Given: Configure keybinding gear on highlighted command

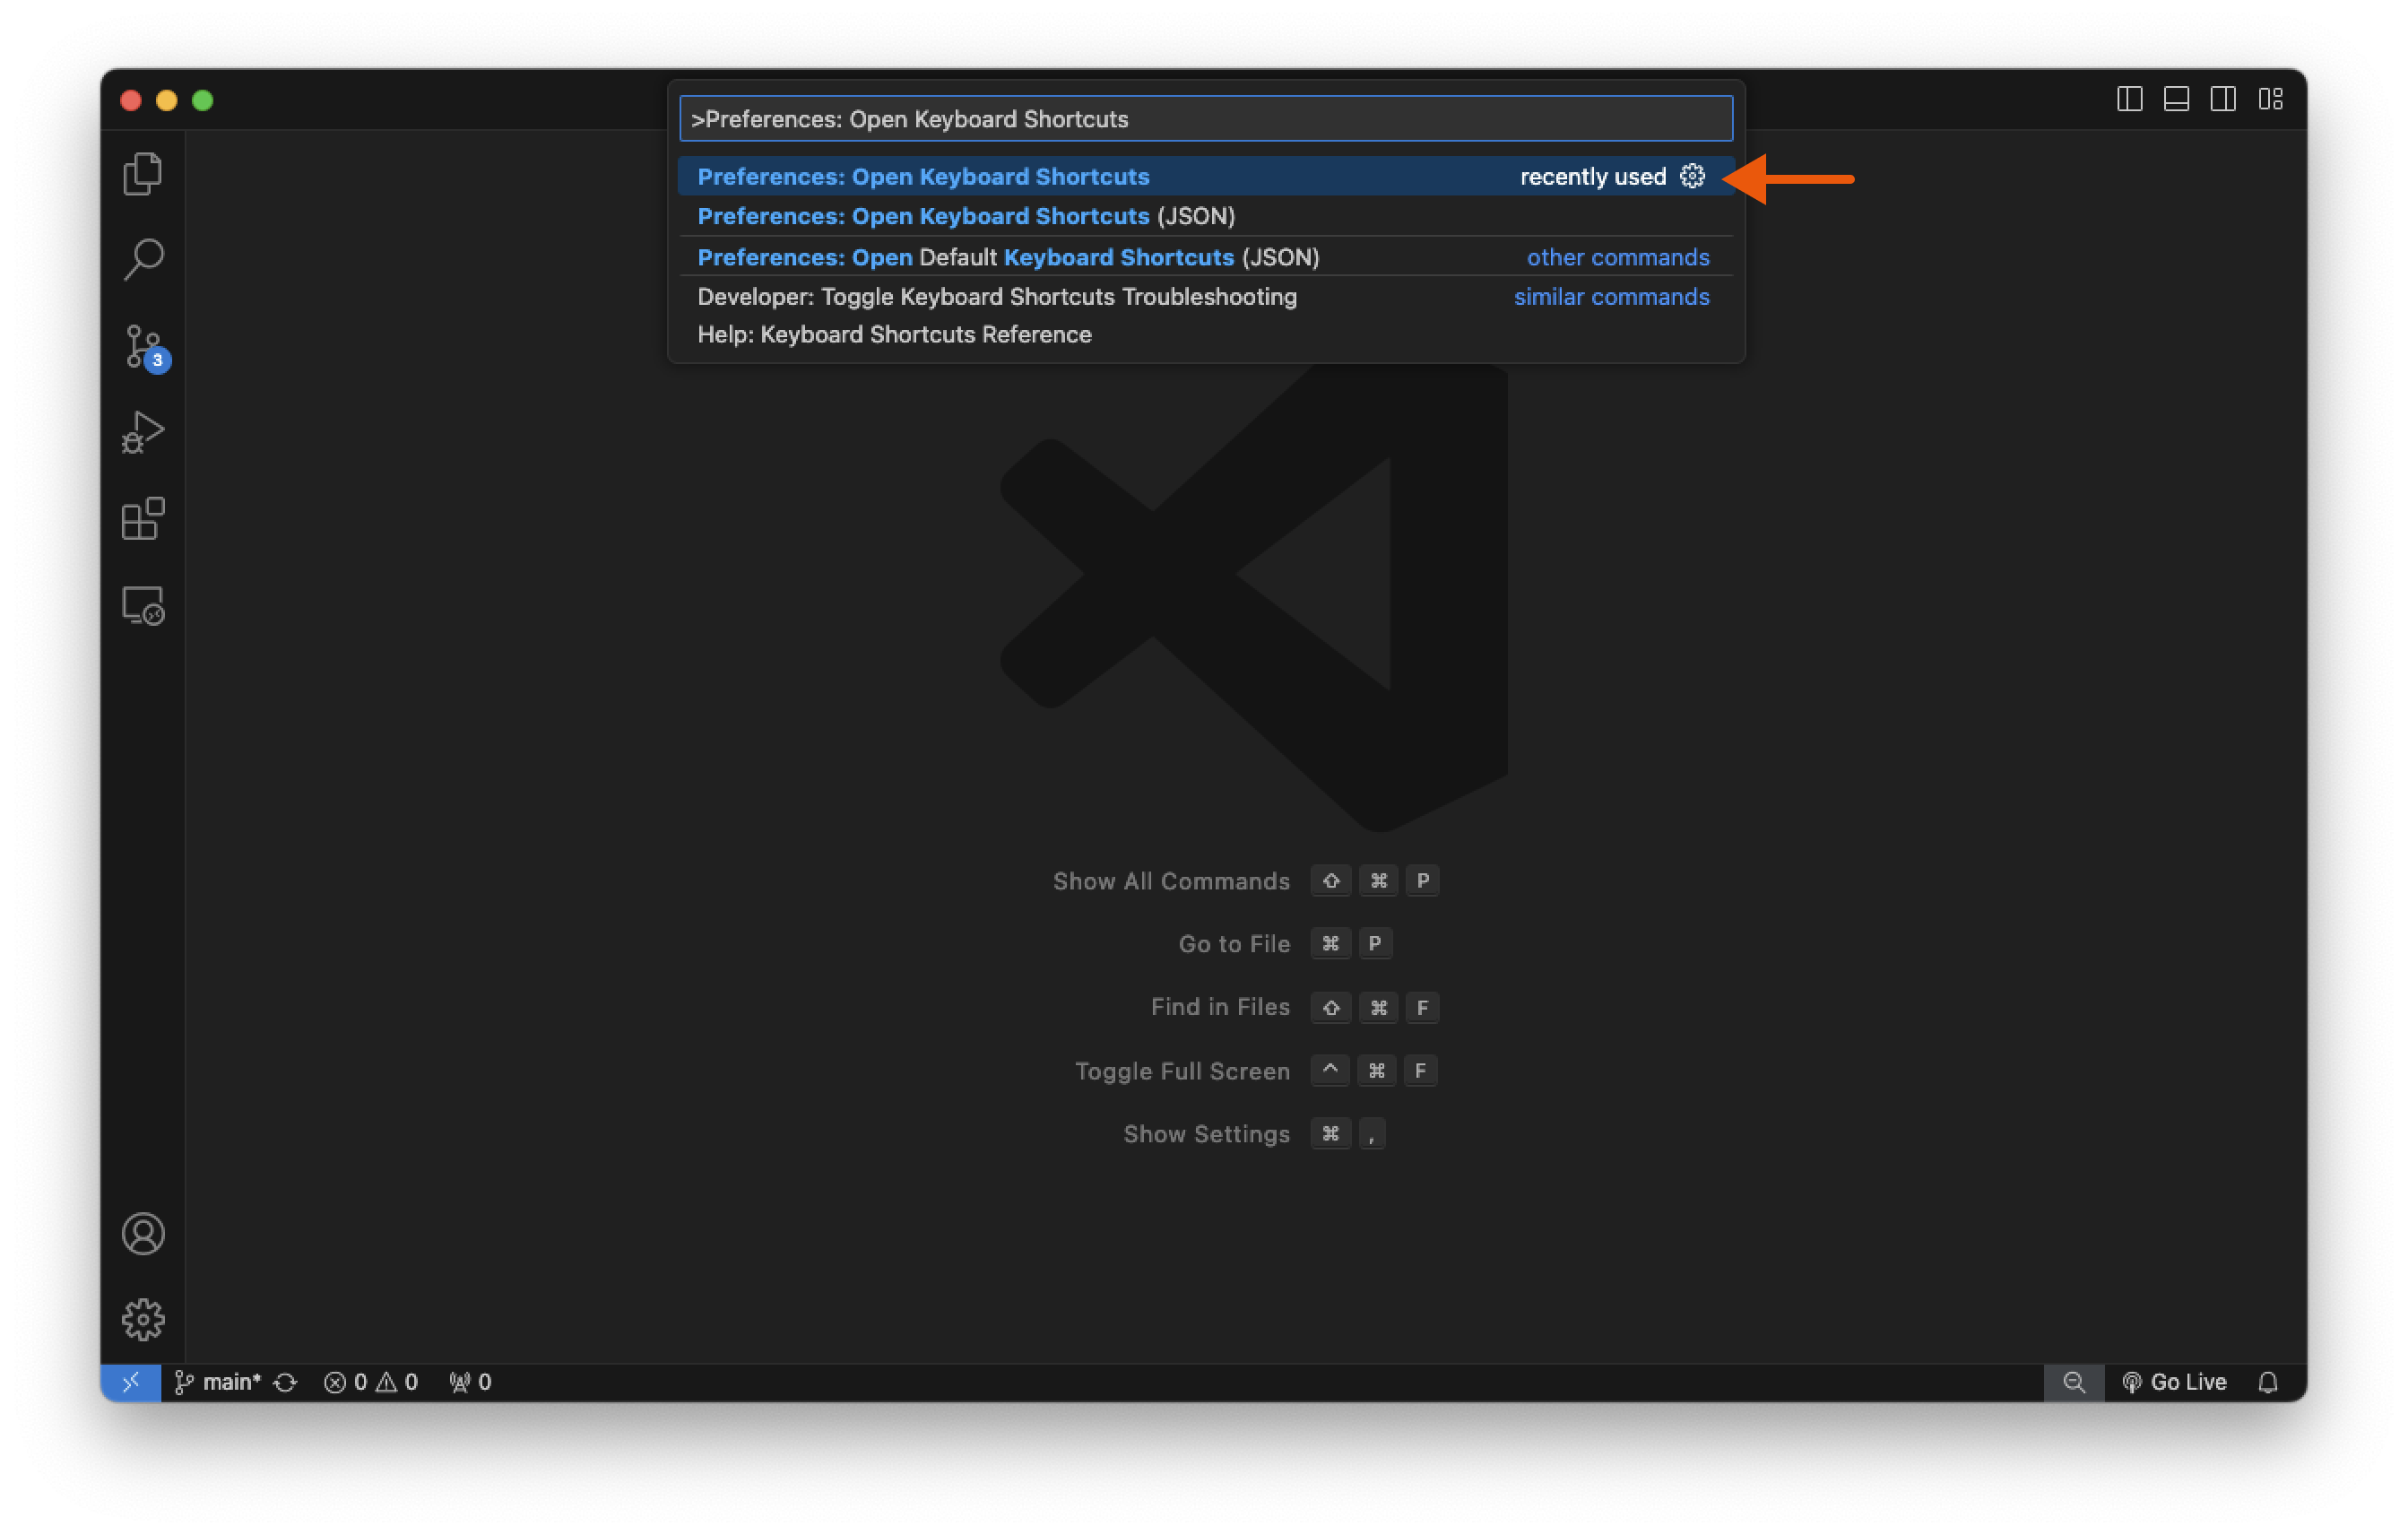Looking at the screenshot, I should point(1691,176).
